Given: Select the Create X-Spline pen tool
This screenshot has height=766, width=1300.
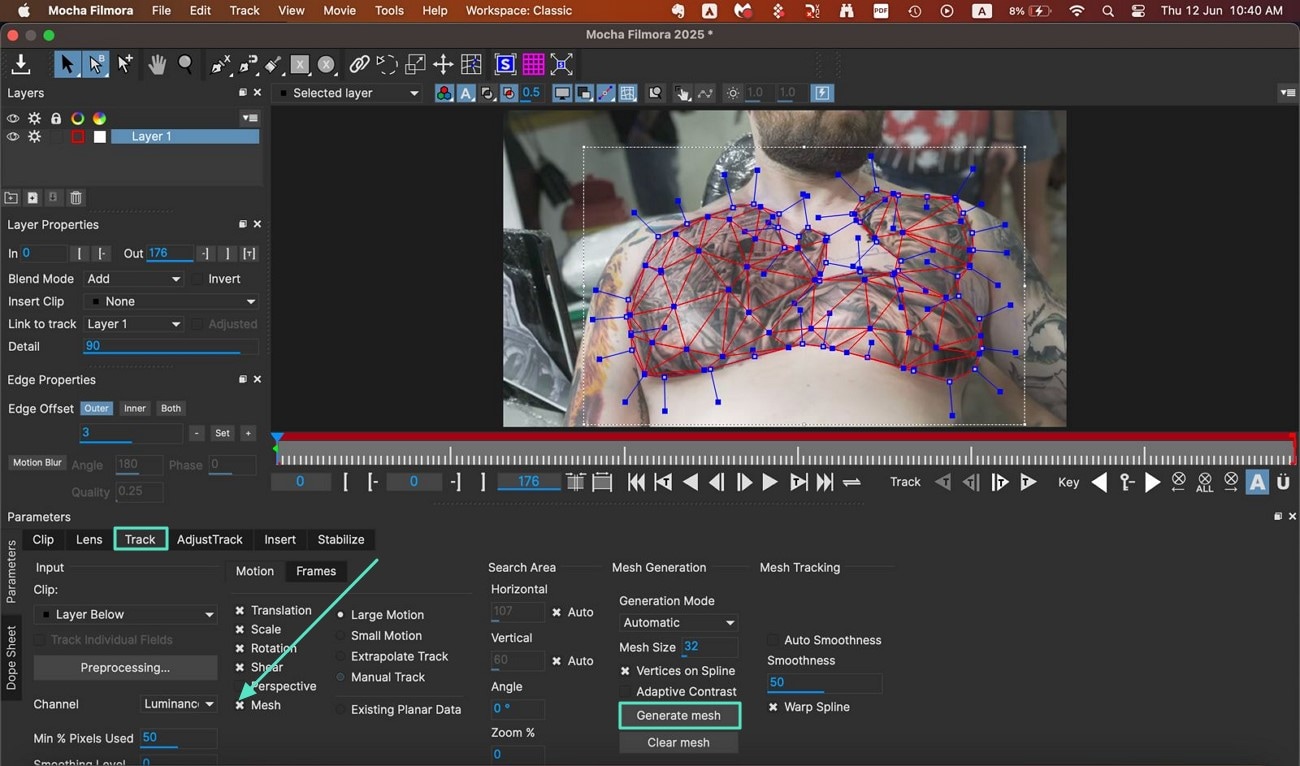Looking at the screenshot, I should (x=220, y=65).
